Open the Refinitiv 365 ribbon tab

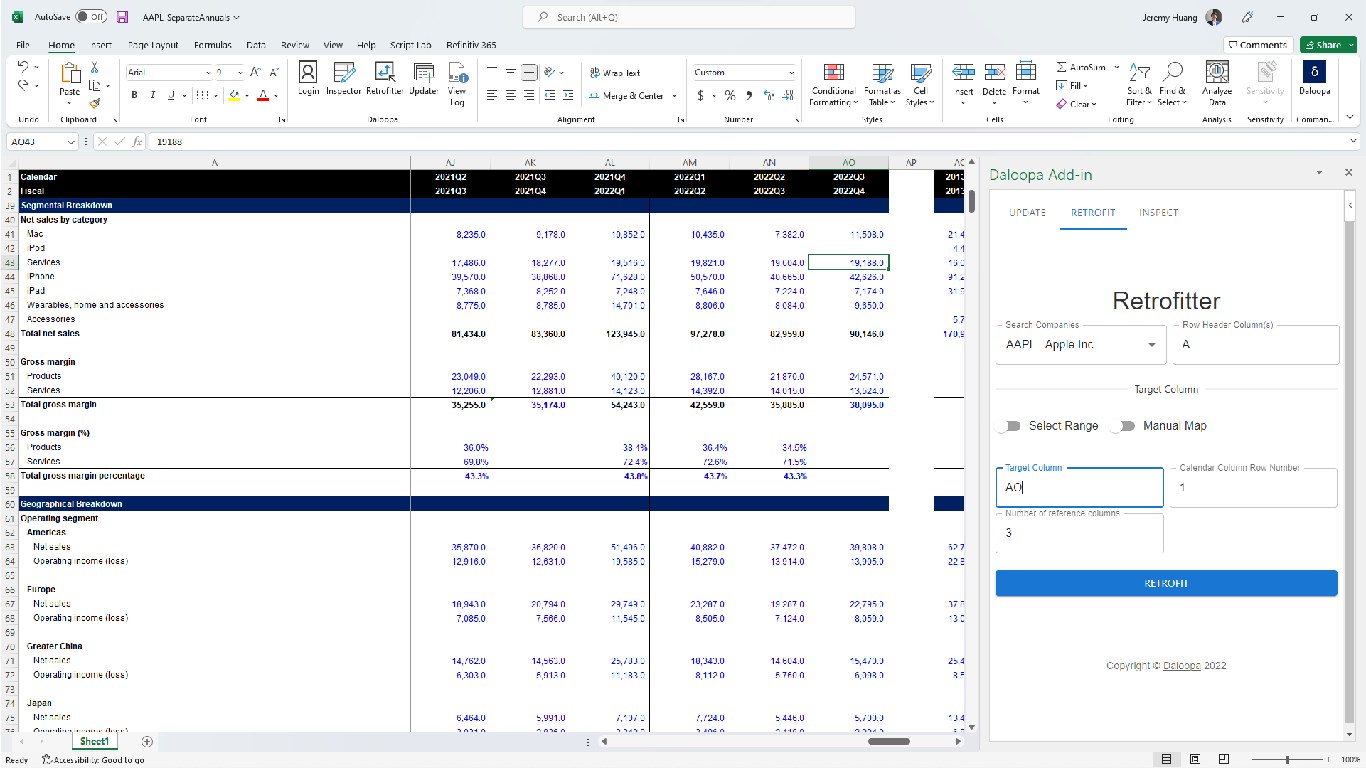pos(471,45)
